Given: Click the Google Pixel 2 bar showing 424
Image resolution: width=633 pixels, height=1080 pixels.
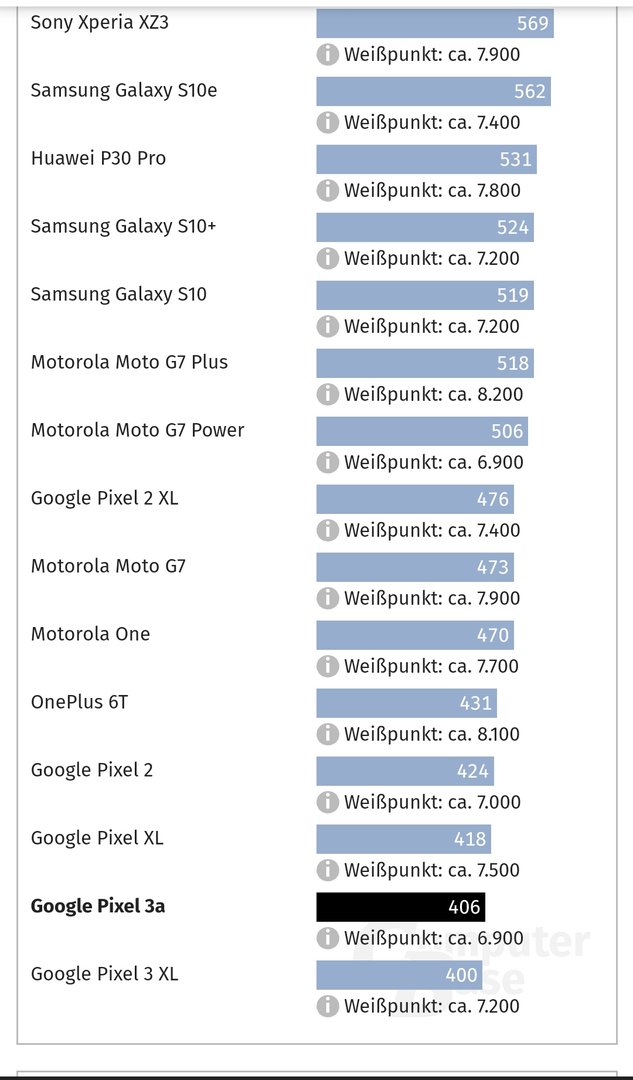Looking at the screenshot, I should pos(405,771).
